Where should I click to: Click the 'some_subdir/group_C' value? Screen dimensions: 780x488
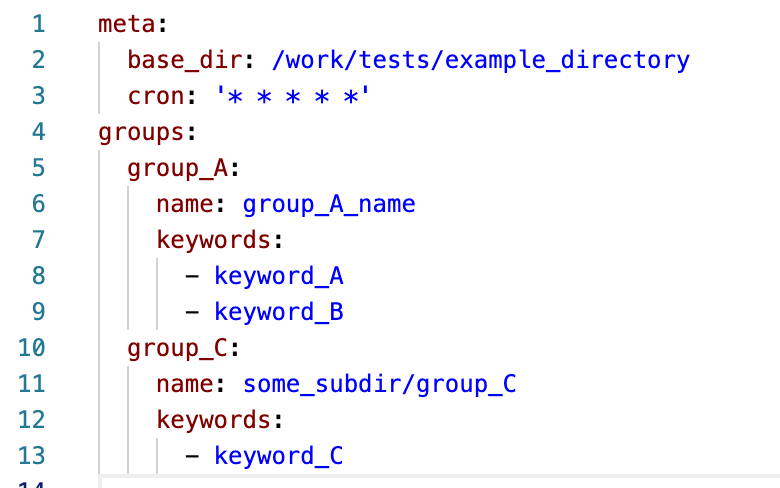(379, 385)
